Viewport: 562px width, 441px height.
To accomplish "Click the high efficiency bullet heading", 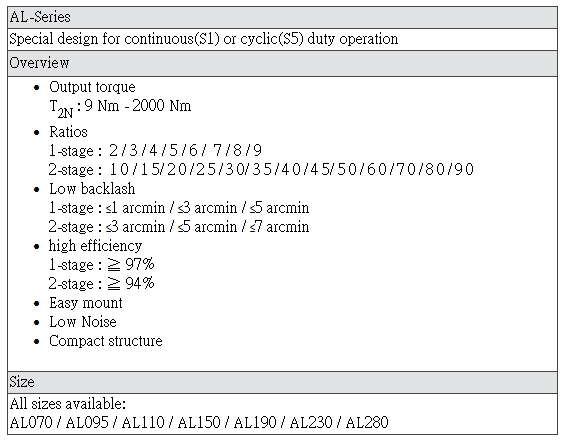I will (x=95, y=246).
